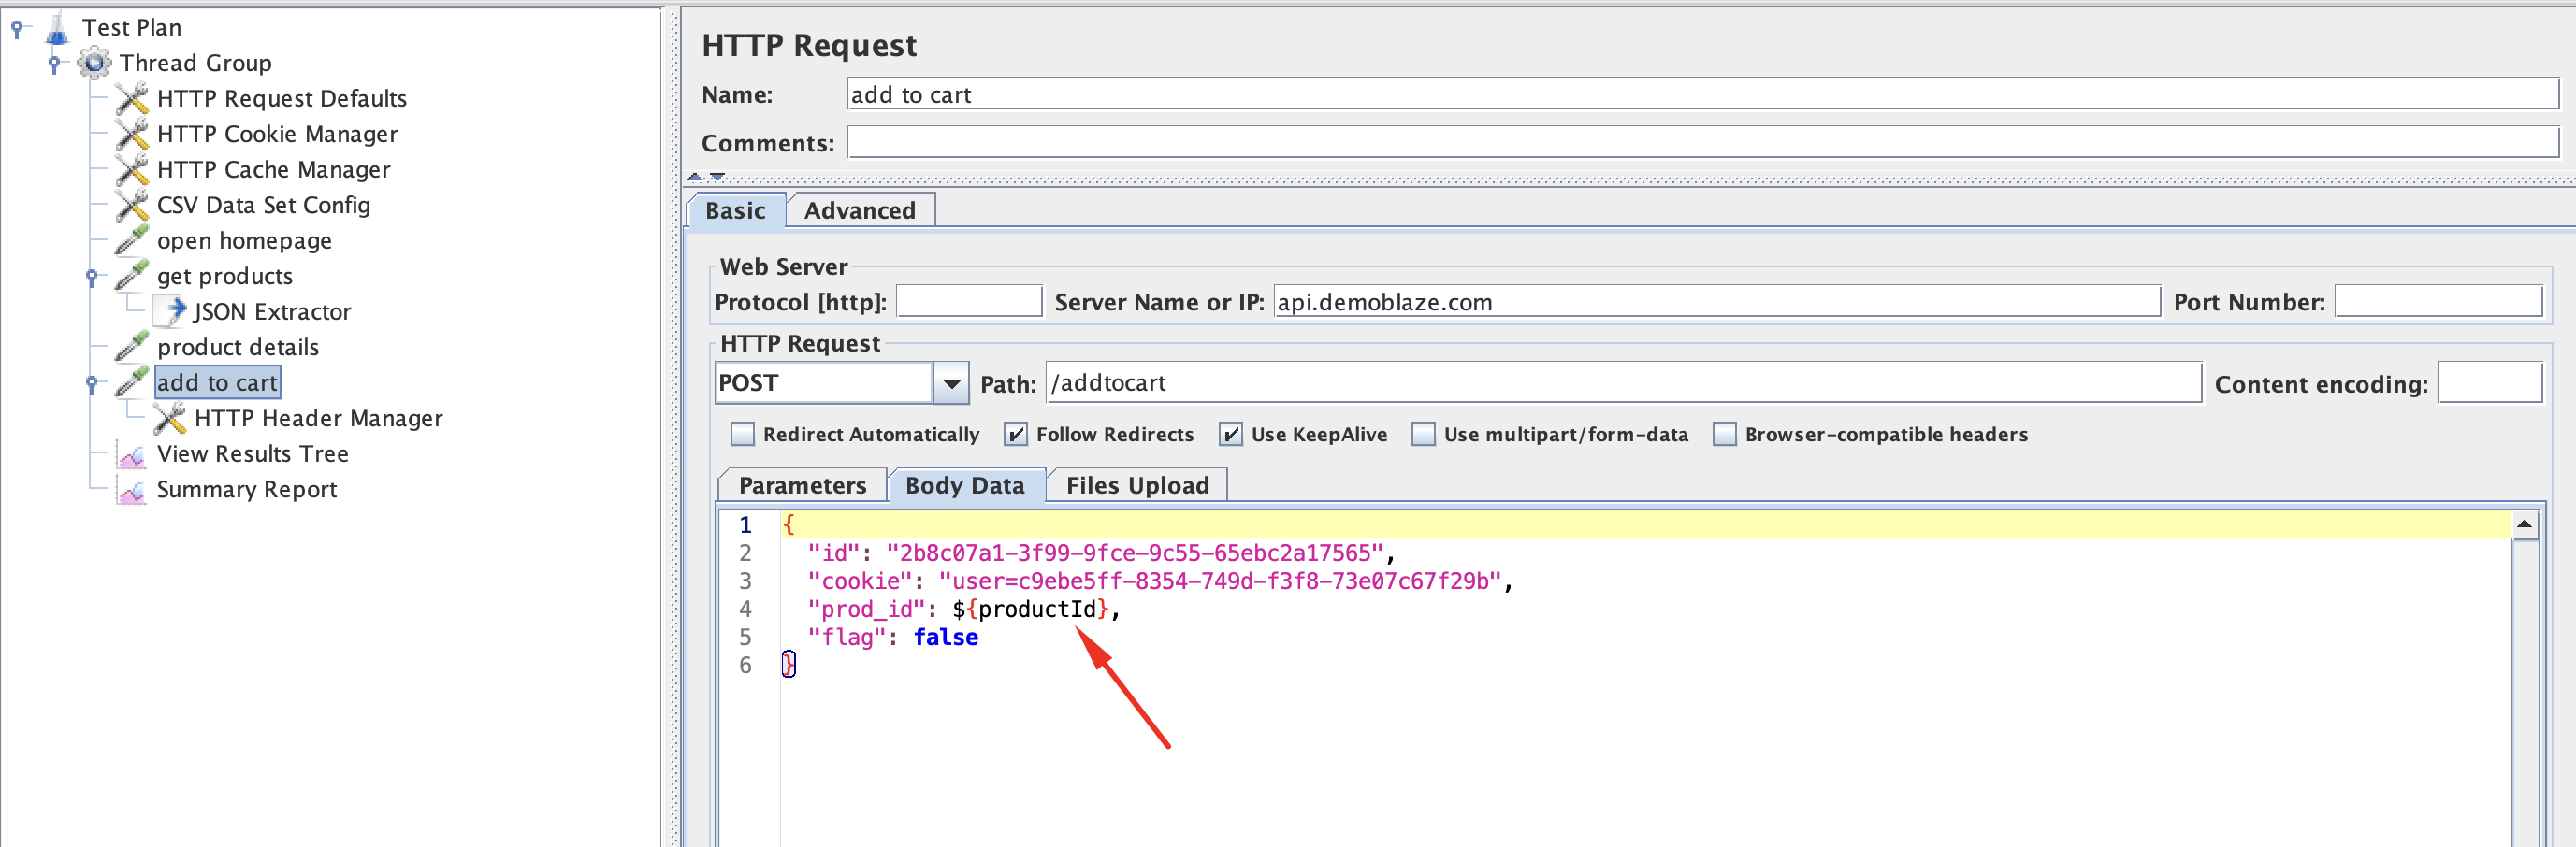Click line number 6 in editor gutter
Viewport: 2576px width, 847px height.
click(745, 665)
